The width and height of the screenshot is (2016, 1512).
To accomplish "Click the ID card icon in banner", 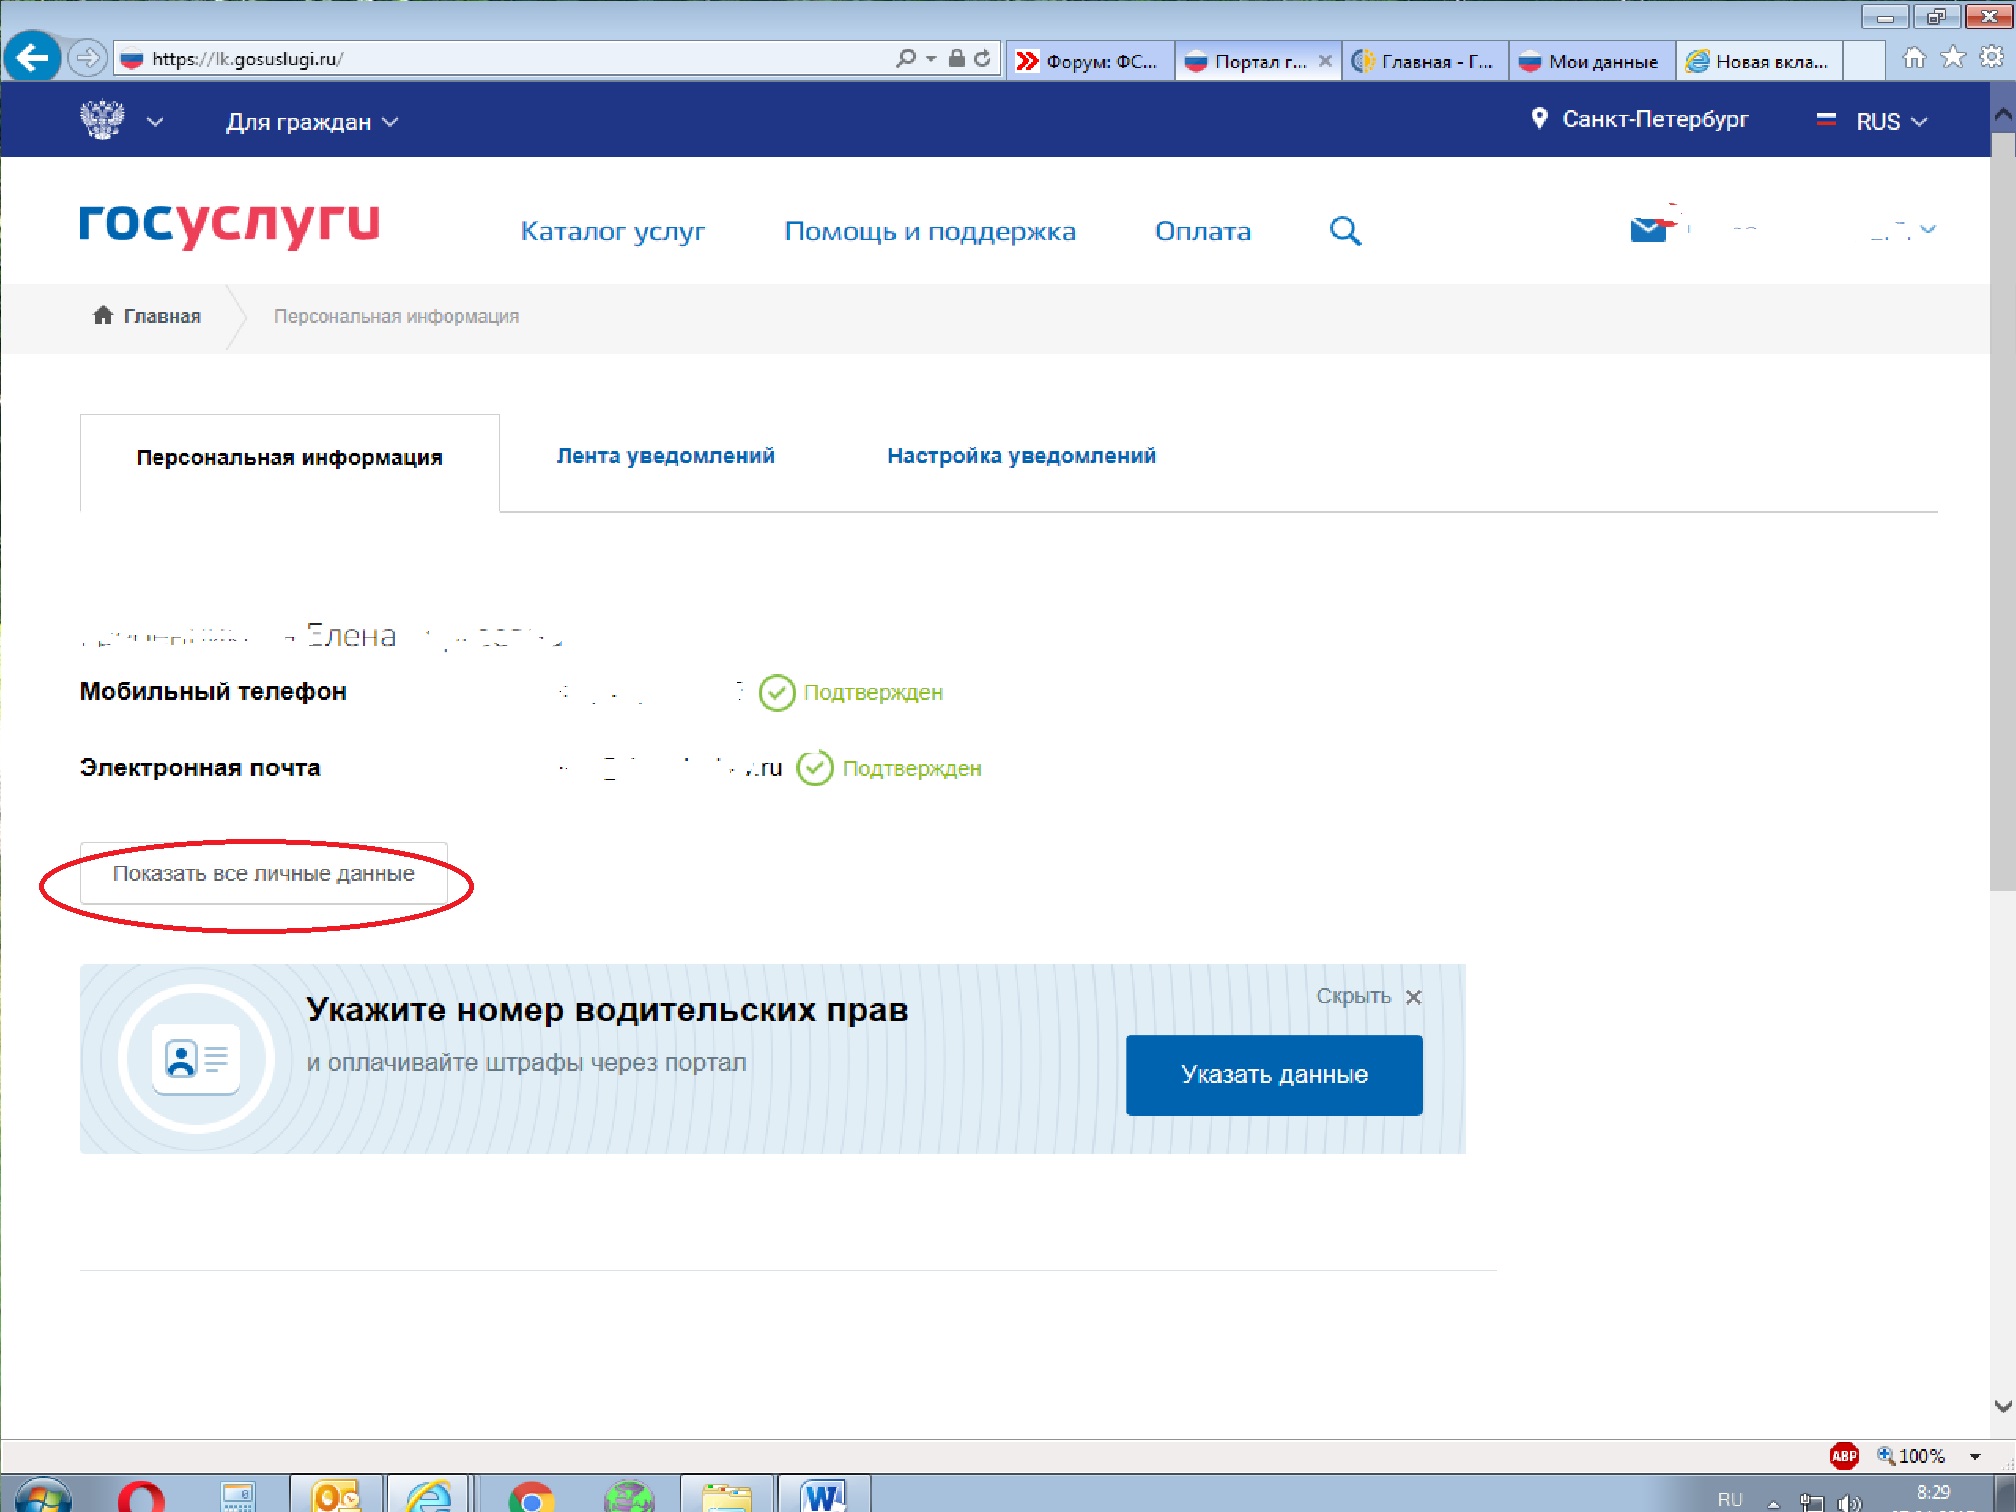I will (196, 1058).
